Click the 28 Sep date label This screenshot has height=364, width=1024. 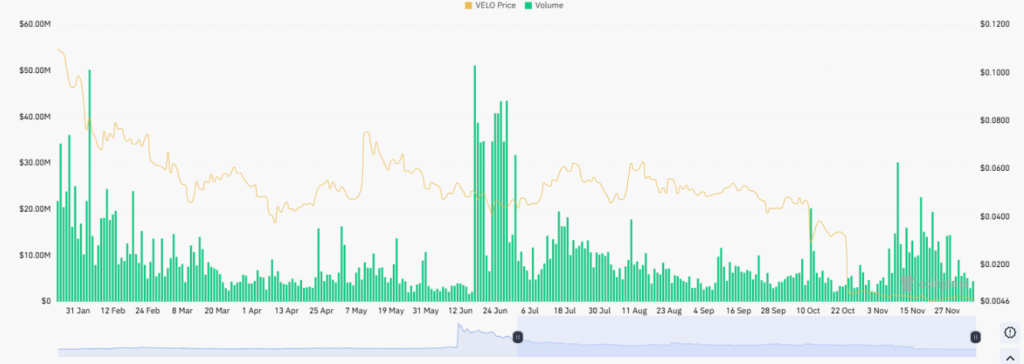click(773, 311)
